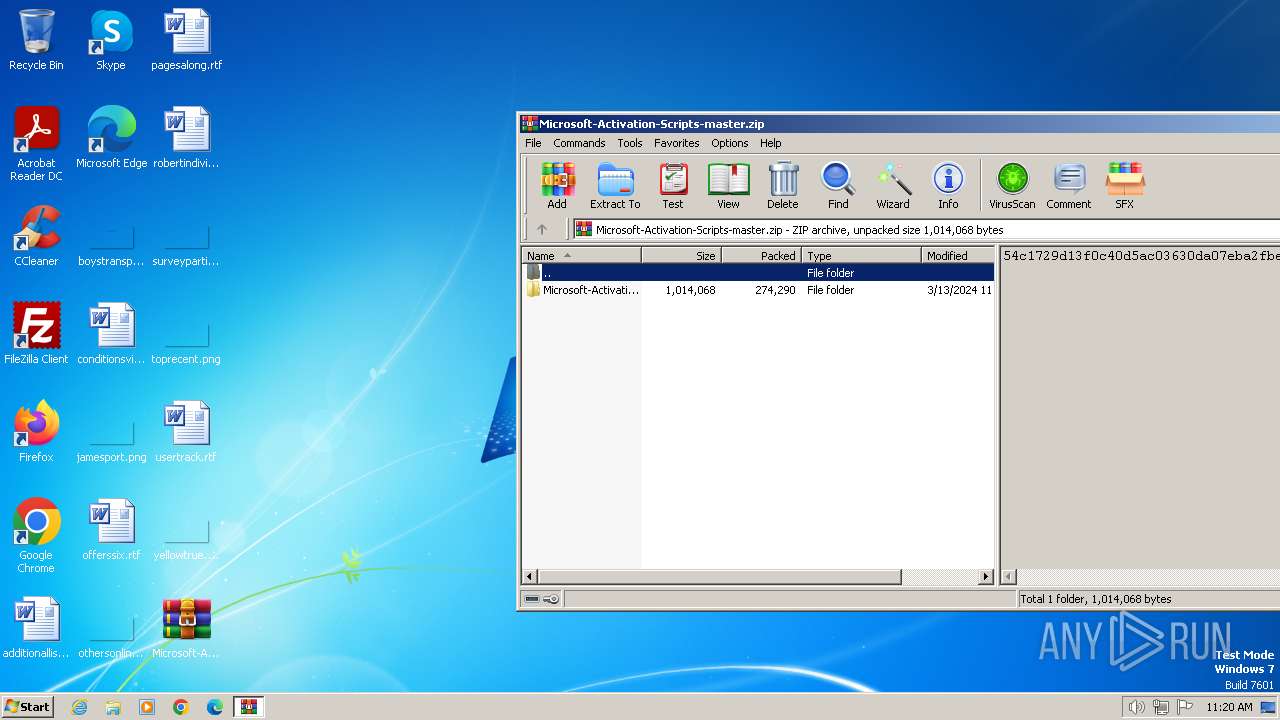Open the File menu

tap(533, 143)
